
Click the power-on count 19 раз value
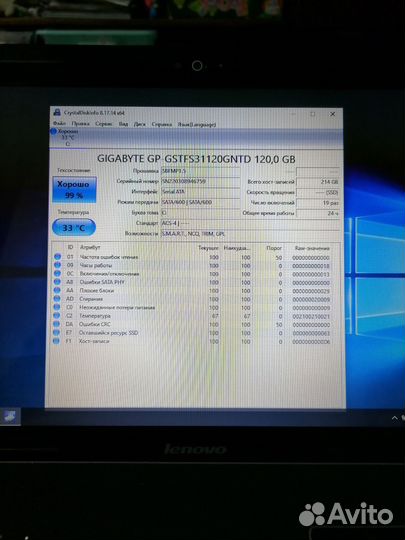click(318, 203)
